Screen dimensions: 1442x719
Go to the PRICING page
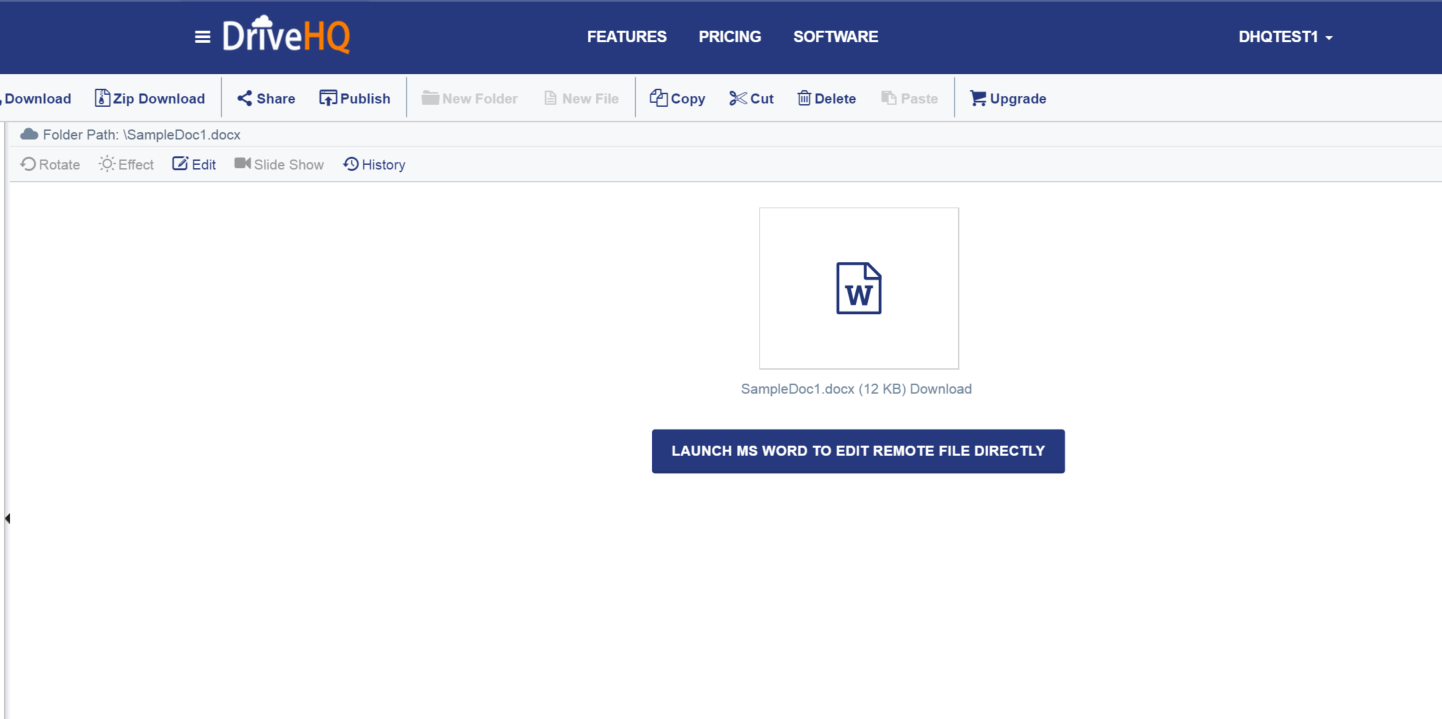(729, 37)
